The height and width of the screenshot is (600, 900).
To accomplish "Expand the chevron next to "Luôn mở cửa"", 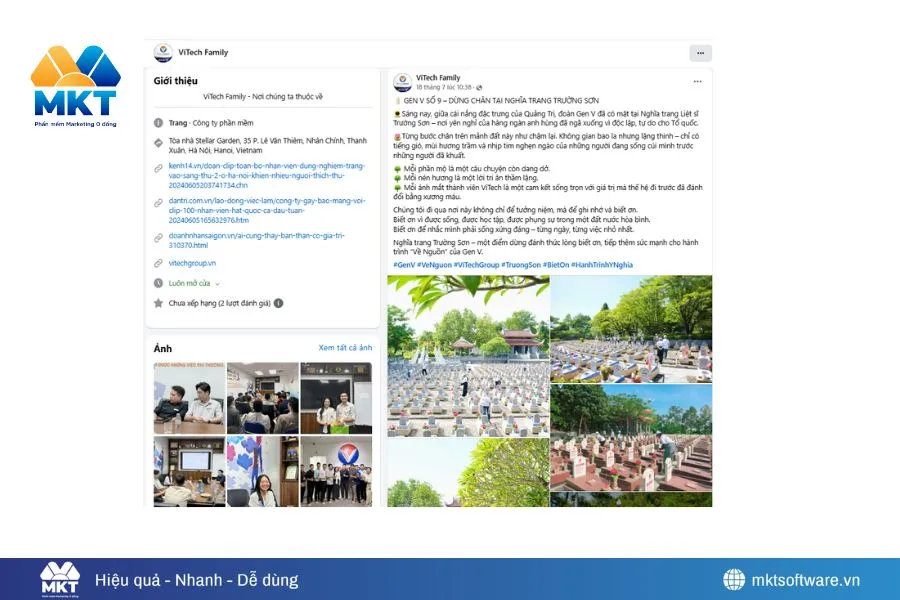I will coord(216,282).
